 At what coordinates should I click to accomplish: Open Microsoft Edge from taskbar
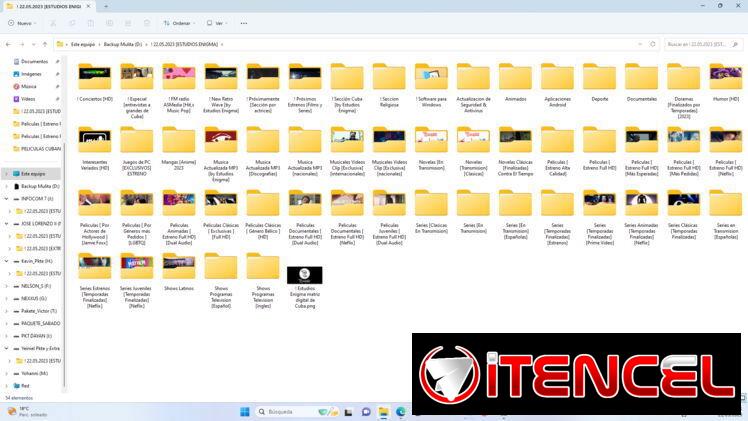coord(401,412)
